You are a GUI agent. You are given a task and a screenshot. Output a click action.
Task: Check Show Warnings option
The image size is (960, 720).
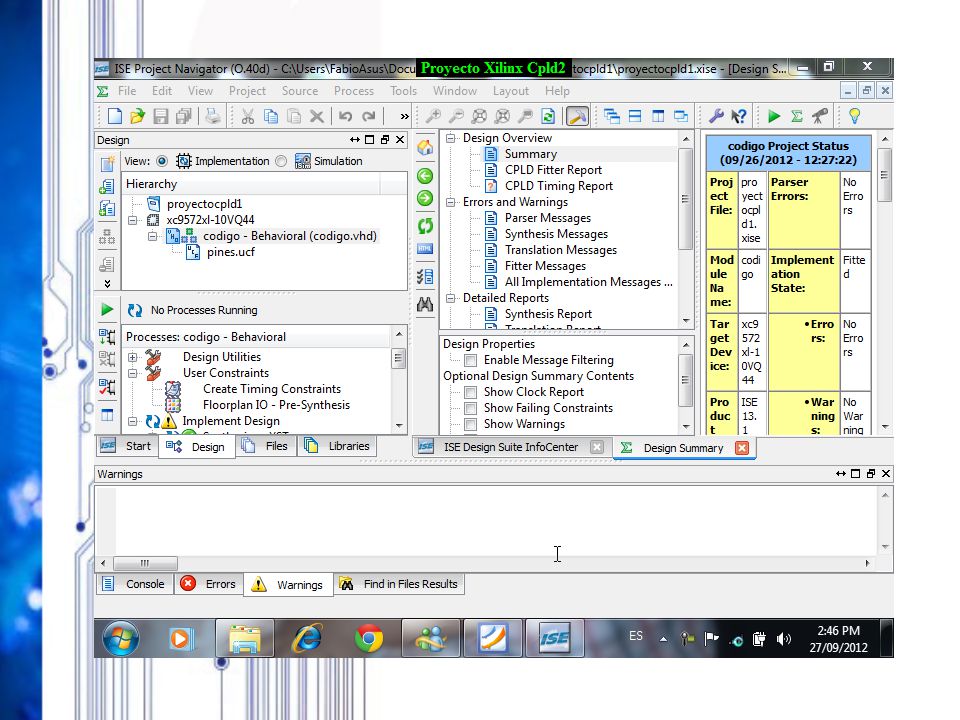coord(471,424)
